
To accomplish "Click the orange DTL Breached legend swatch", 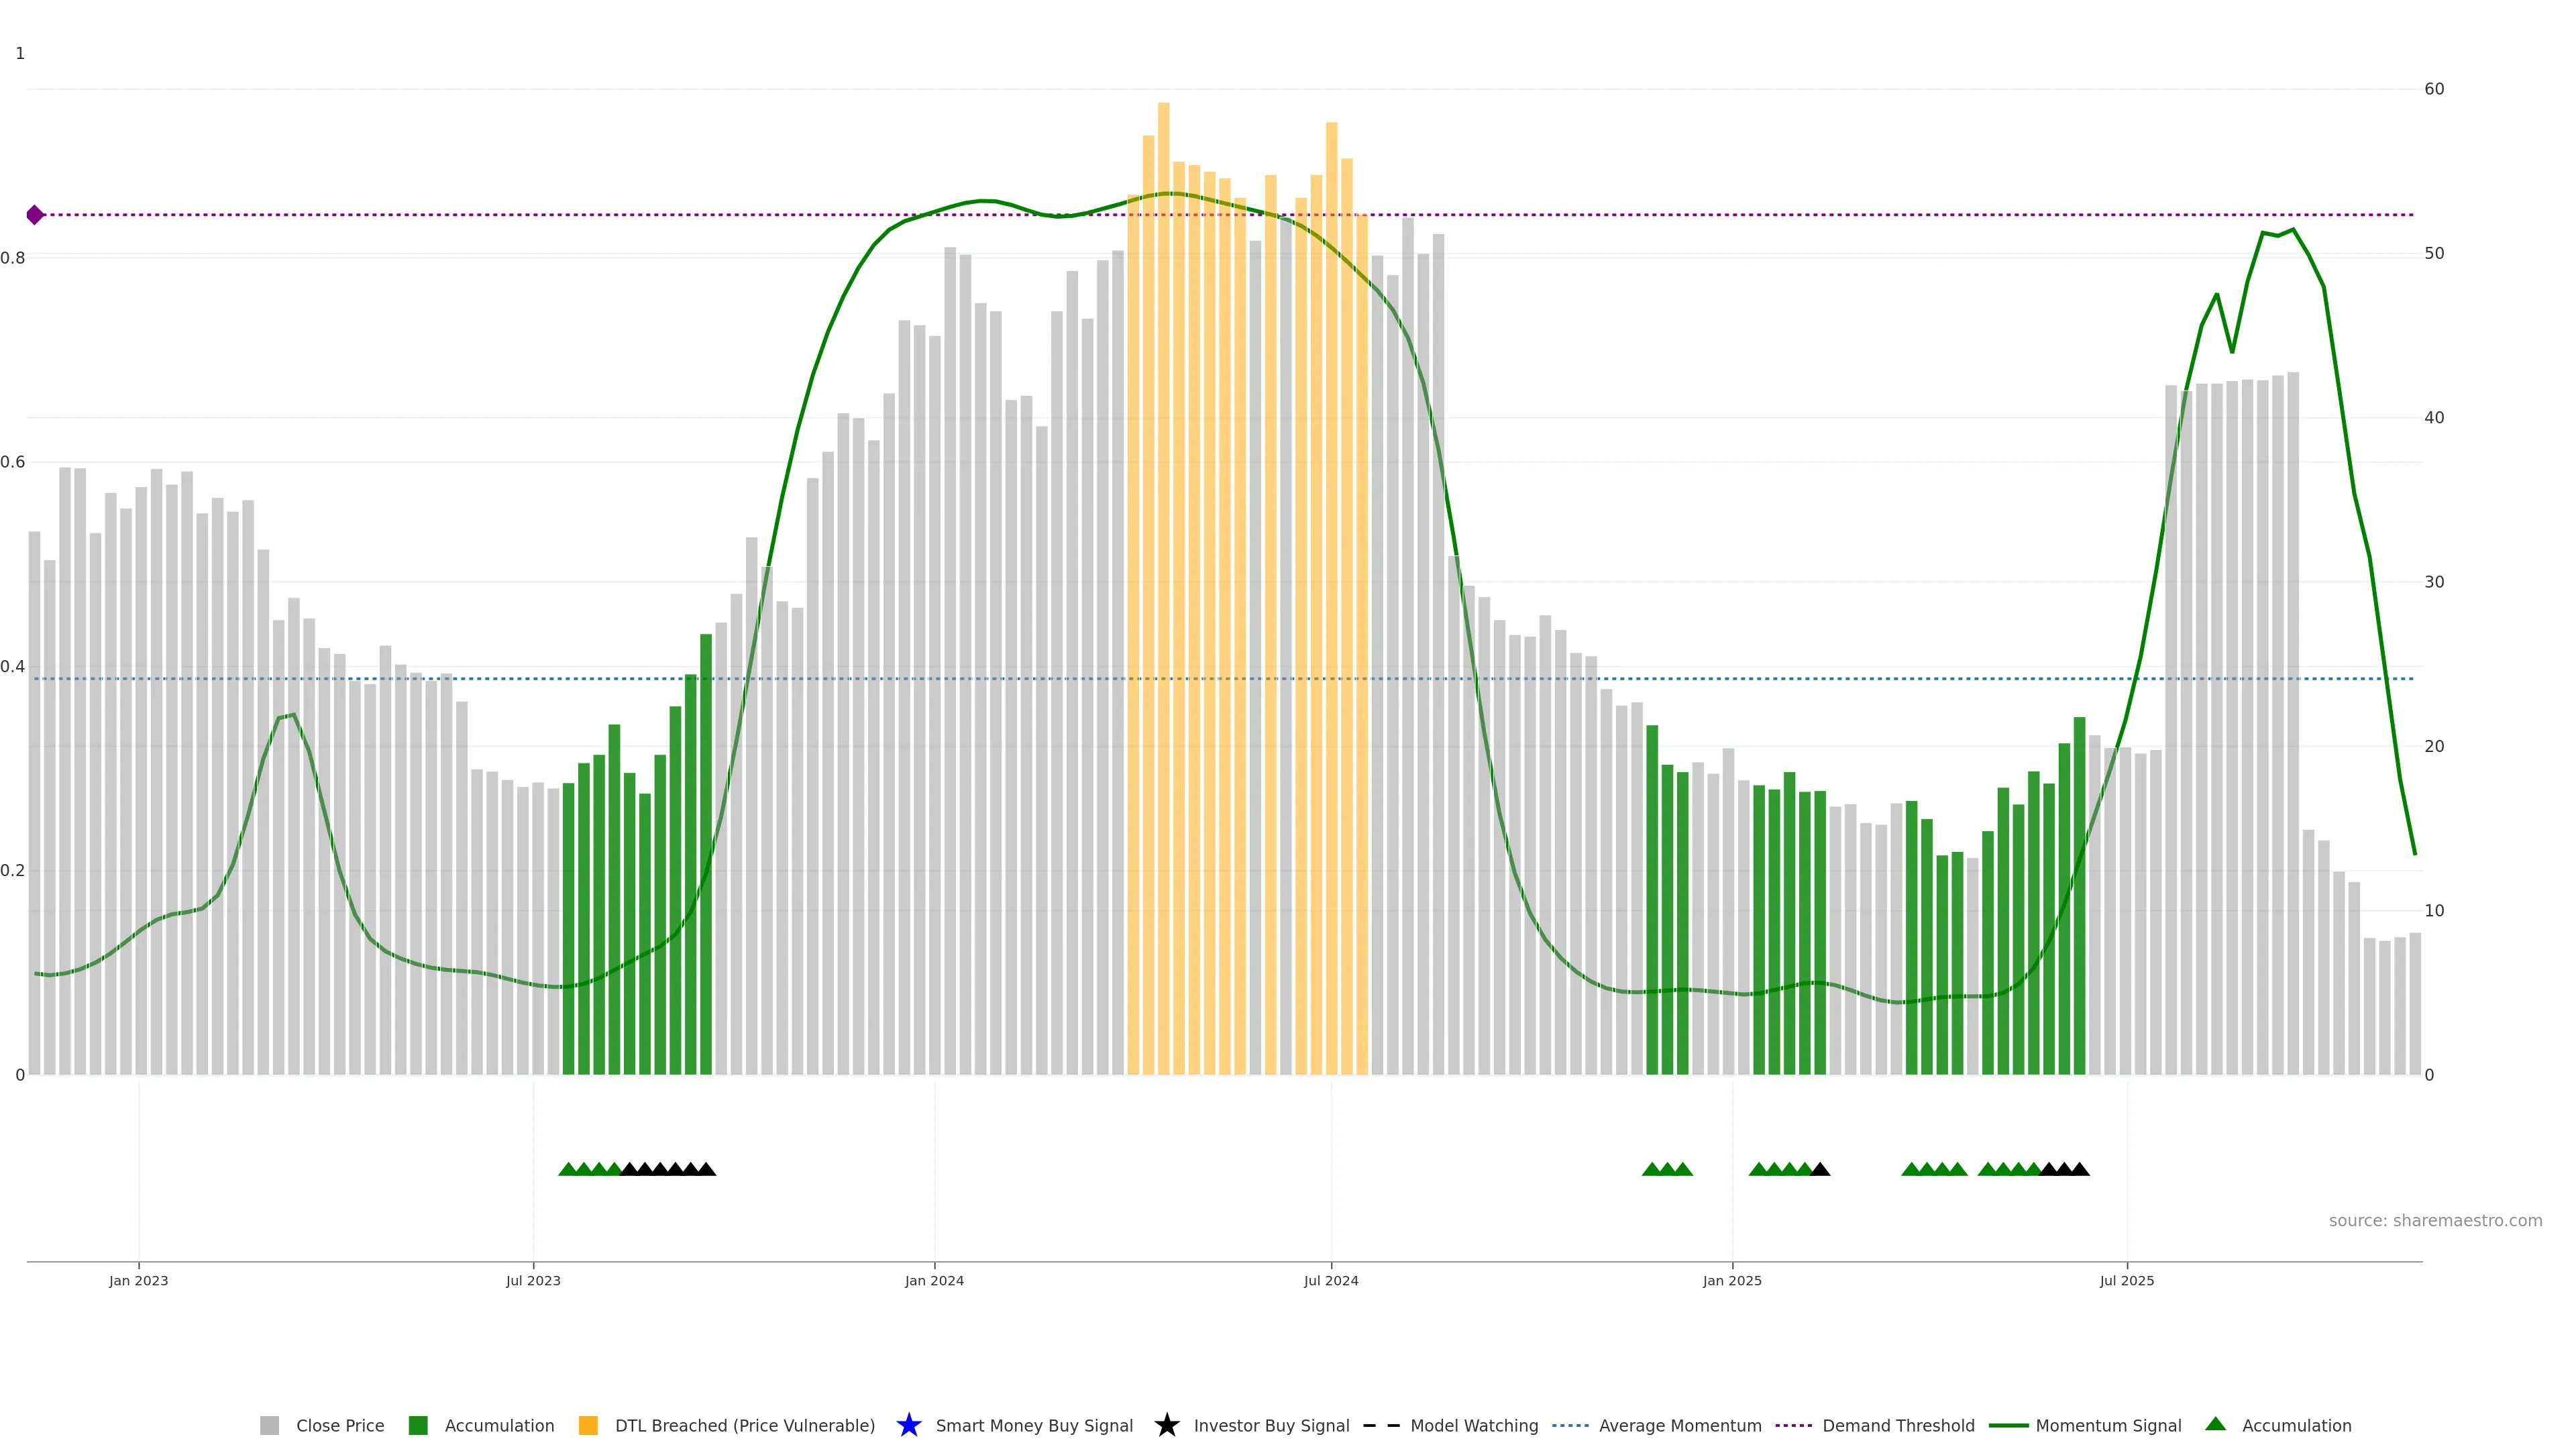I will (x=588, y=1425).
